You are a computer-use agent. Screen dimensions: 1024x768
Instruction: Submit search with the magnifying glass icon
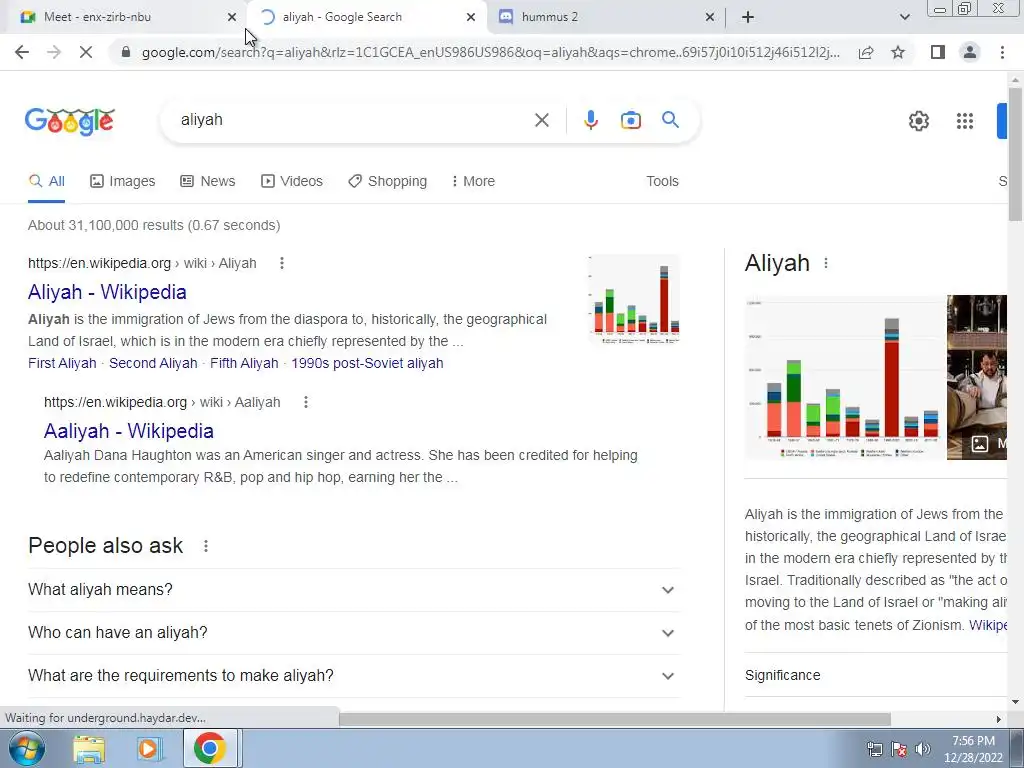(670, 120)
